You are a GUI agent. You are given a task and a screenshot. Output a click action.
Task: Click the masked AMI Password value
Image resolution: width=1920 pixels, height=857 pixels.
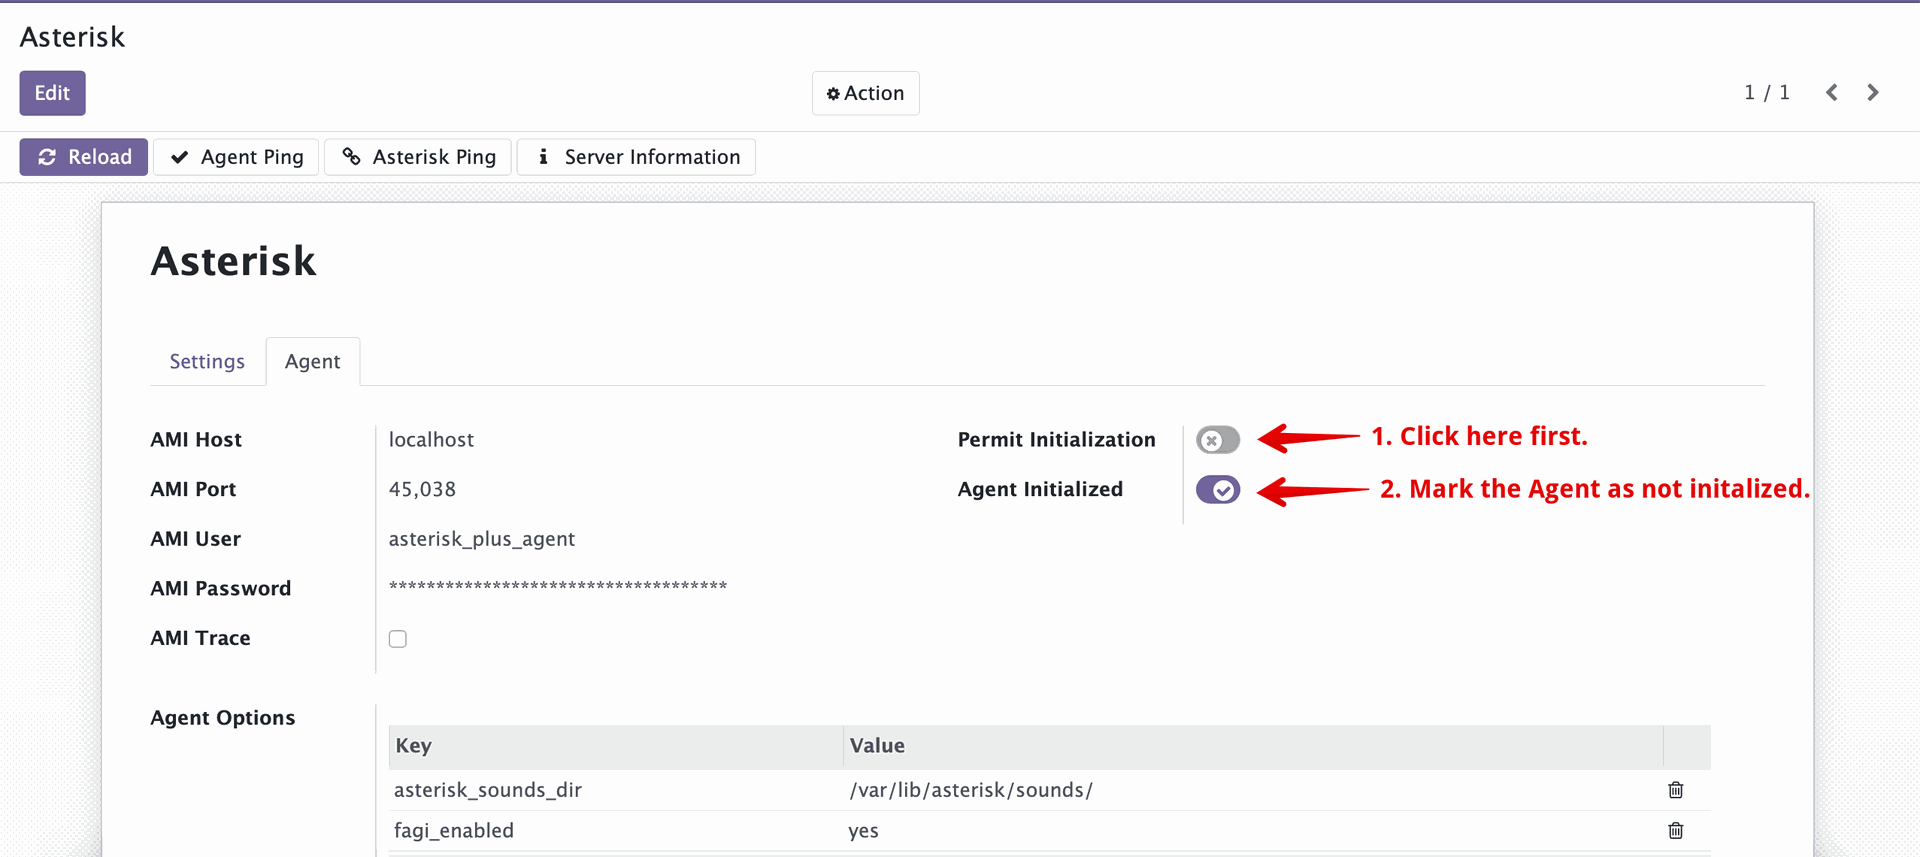point(558,587)
